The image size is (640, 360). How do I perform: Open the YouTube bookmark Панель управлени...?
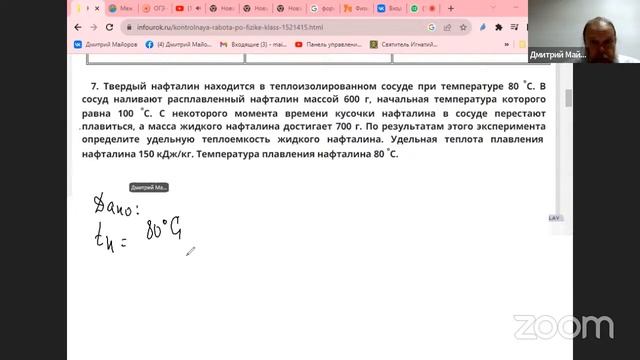[x=329, y=44]
